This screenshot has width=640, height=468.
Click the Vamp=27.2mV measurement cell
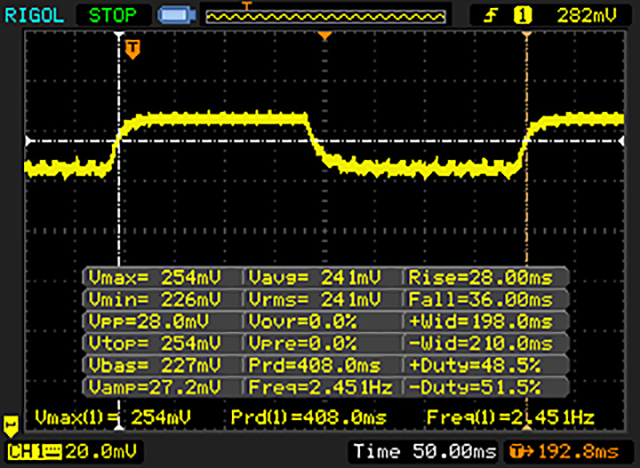(162, 387)
